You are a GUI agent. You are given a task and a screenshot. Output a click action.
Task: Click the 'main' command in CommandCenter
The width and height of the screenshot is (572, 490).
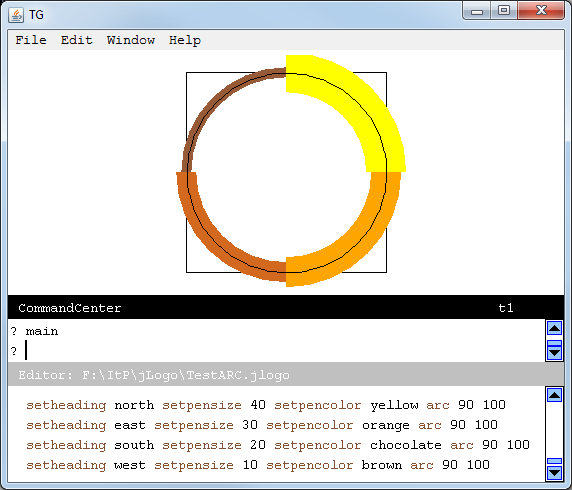tap(42, 331)
